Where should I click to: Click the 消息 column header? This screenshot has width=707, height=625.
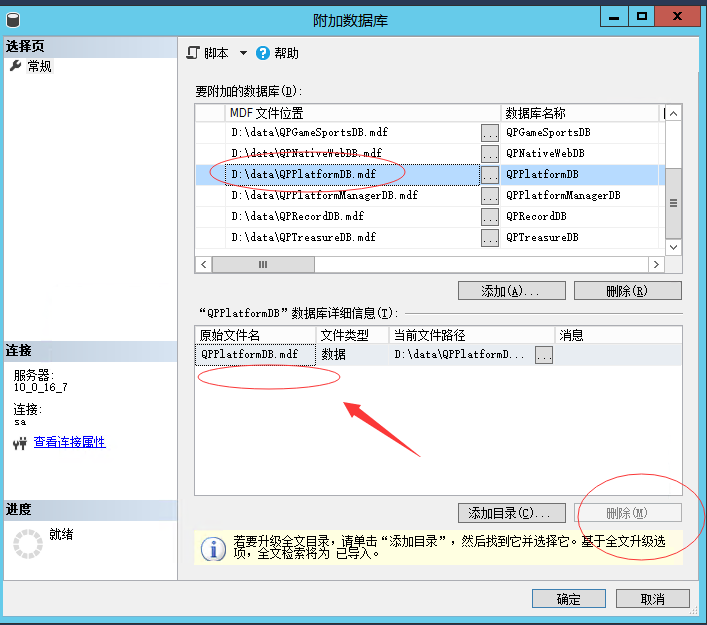pos(618,335)
